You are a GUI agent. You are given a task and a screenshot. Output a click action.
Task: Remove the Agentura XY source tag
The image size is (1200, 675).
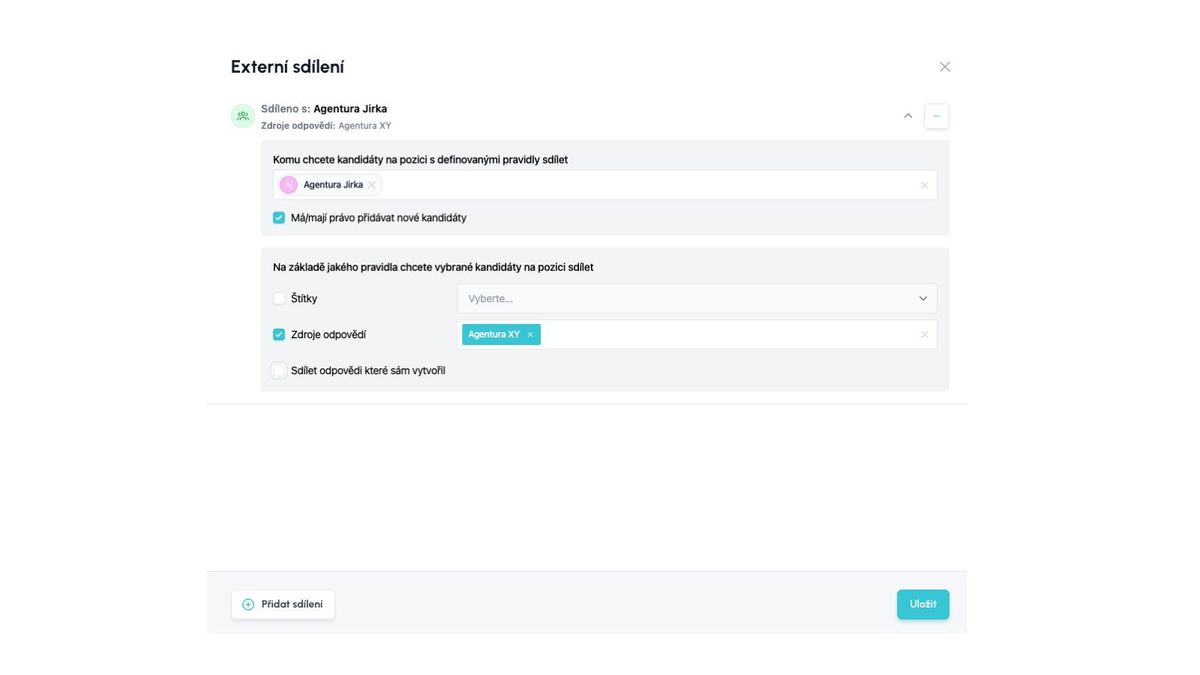(530, 335)
